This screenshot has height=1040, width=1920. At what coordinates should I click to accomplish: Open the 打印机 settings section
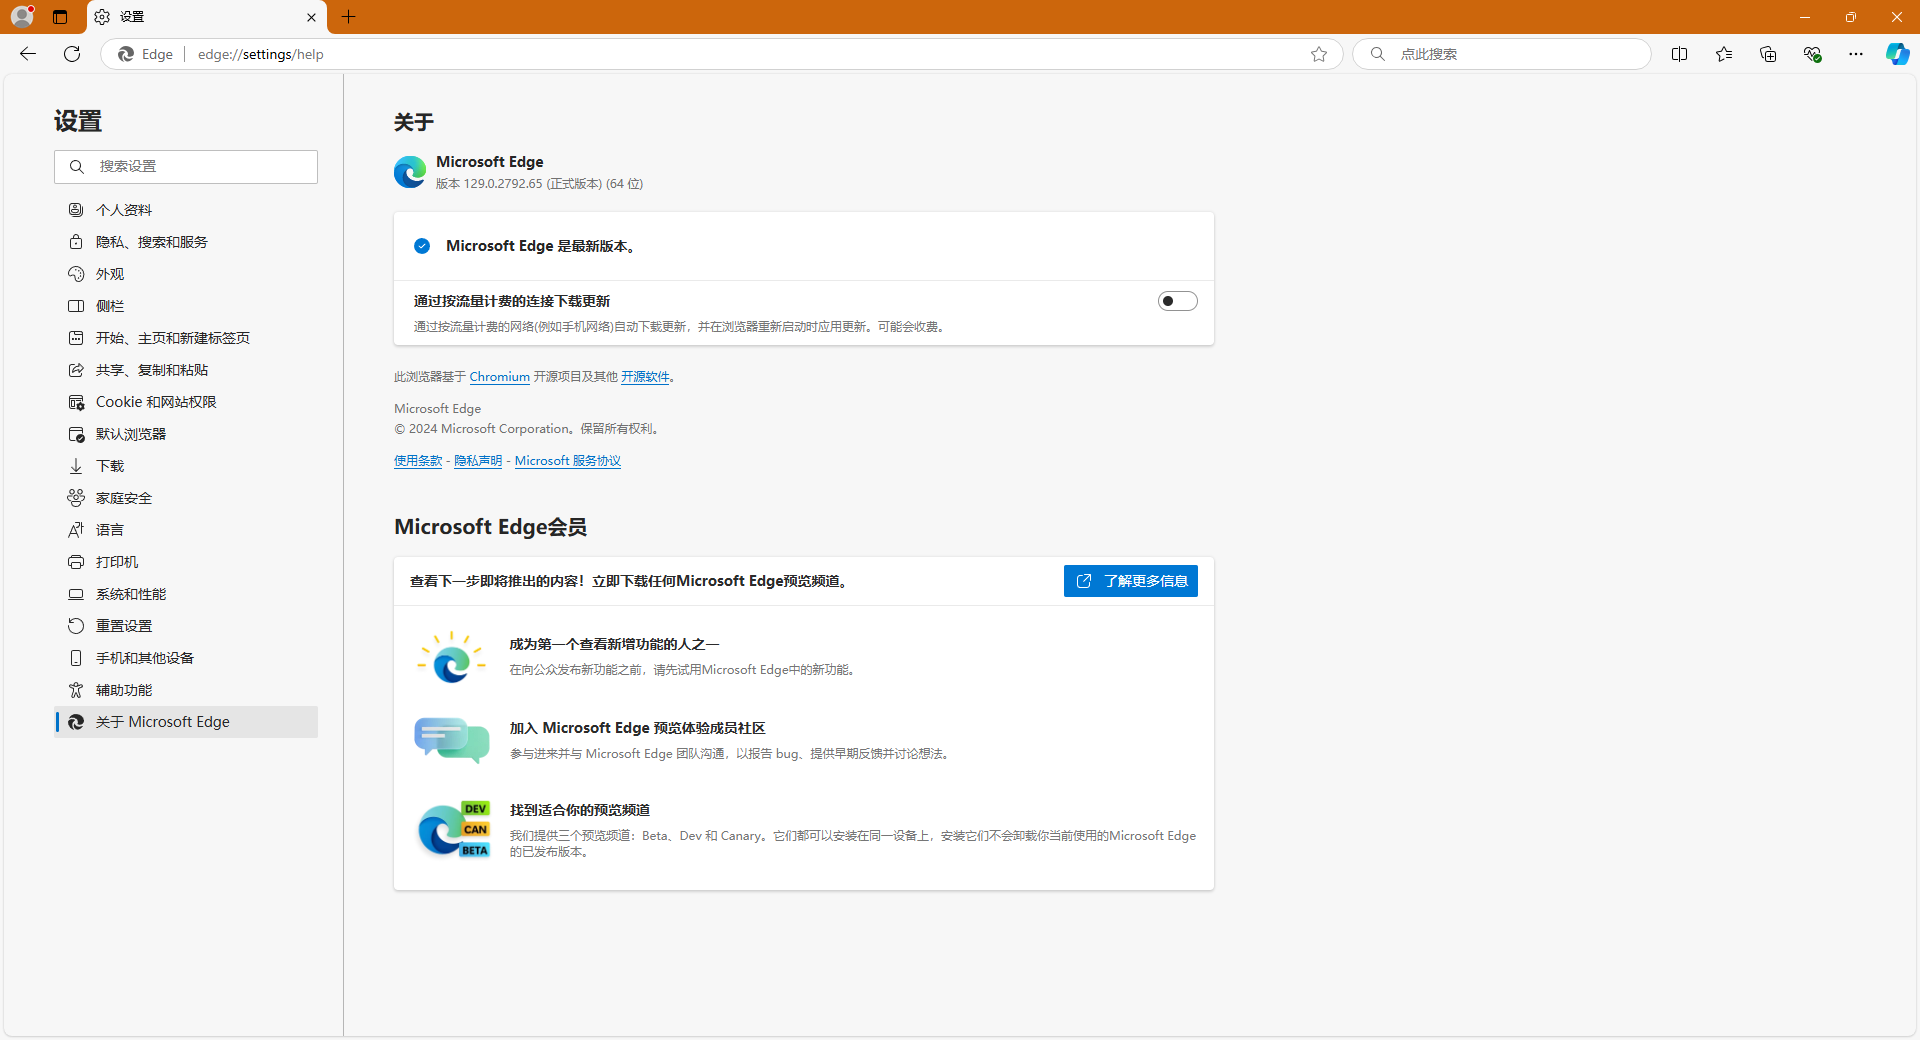(186, 562)
